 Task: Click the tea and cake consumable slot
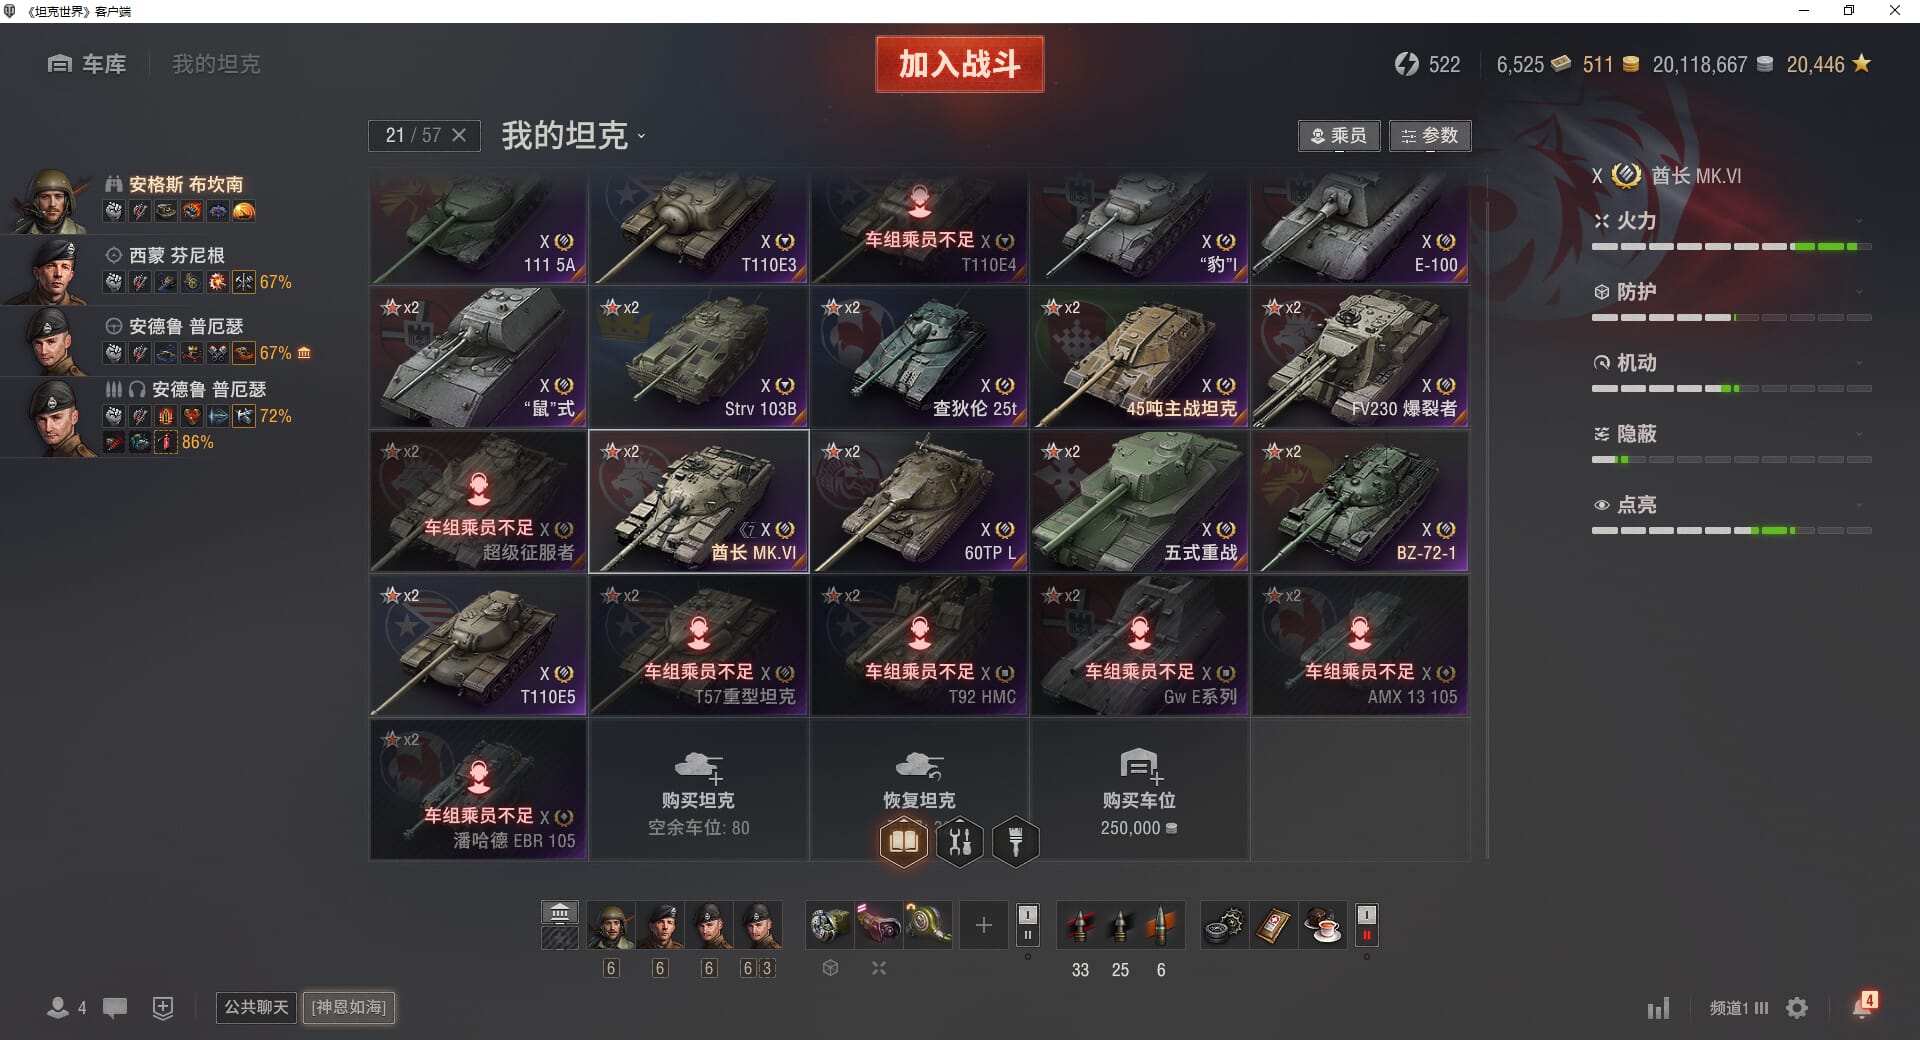(1323, 926)
